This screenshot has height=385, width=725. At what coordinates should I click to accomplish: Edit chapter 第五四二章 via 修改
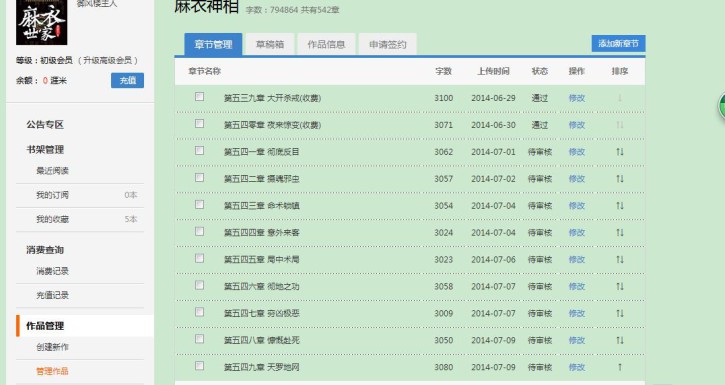[x=577, y=178]
